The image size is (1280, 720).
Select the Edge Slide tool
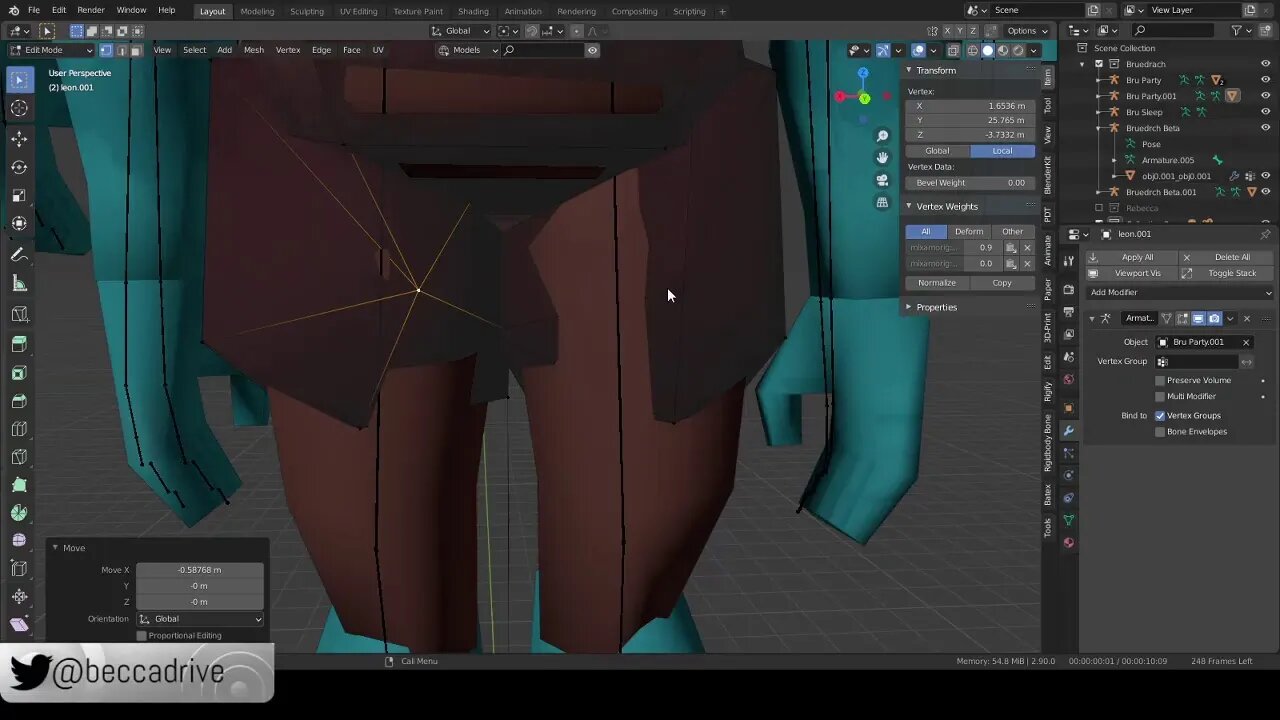point(19,569)
